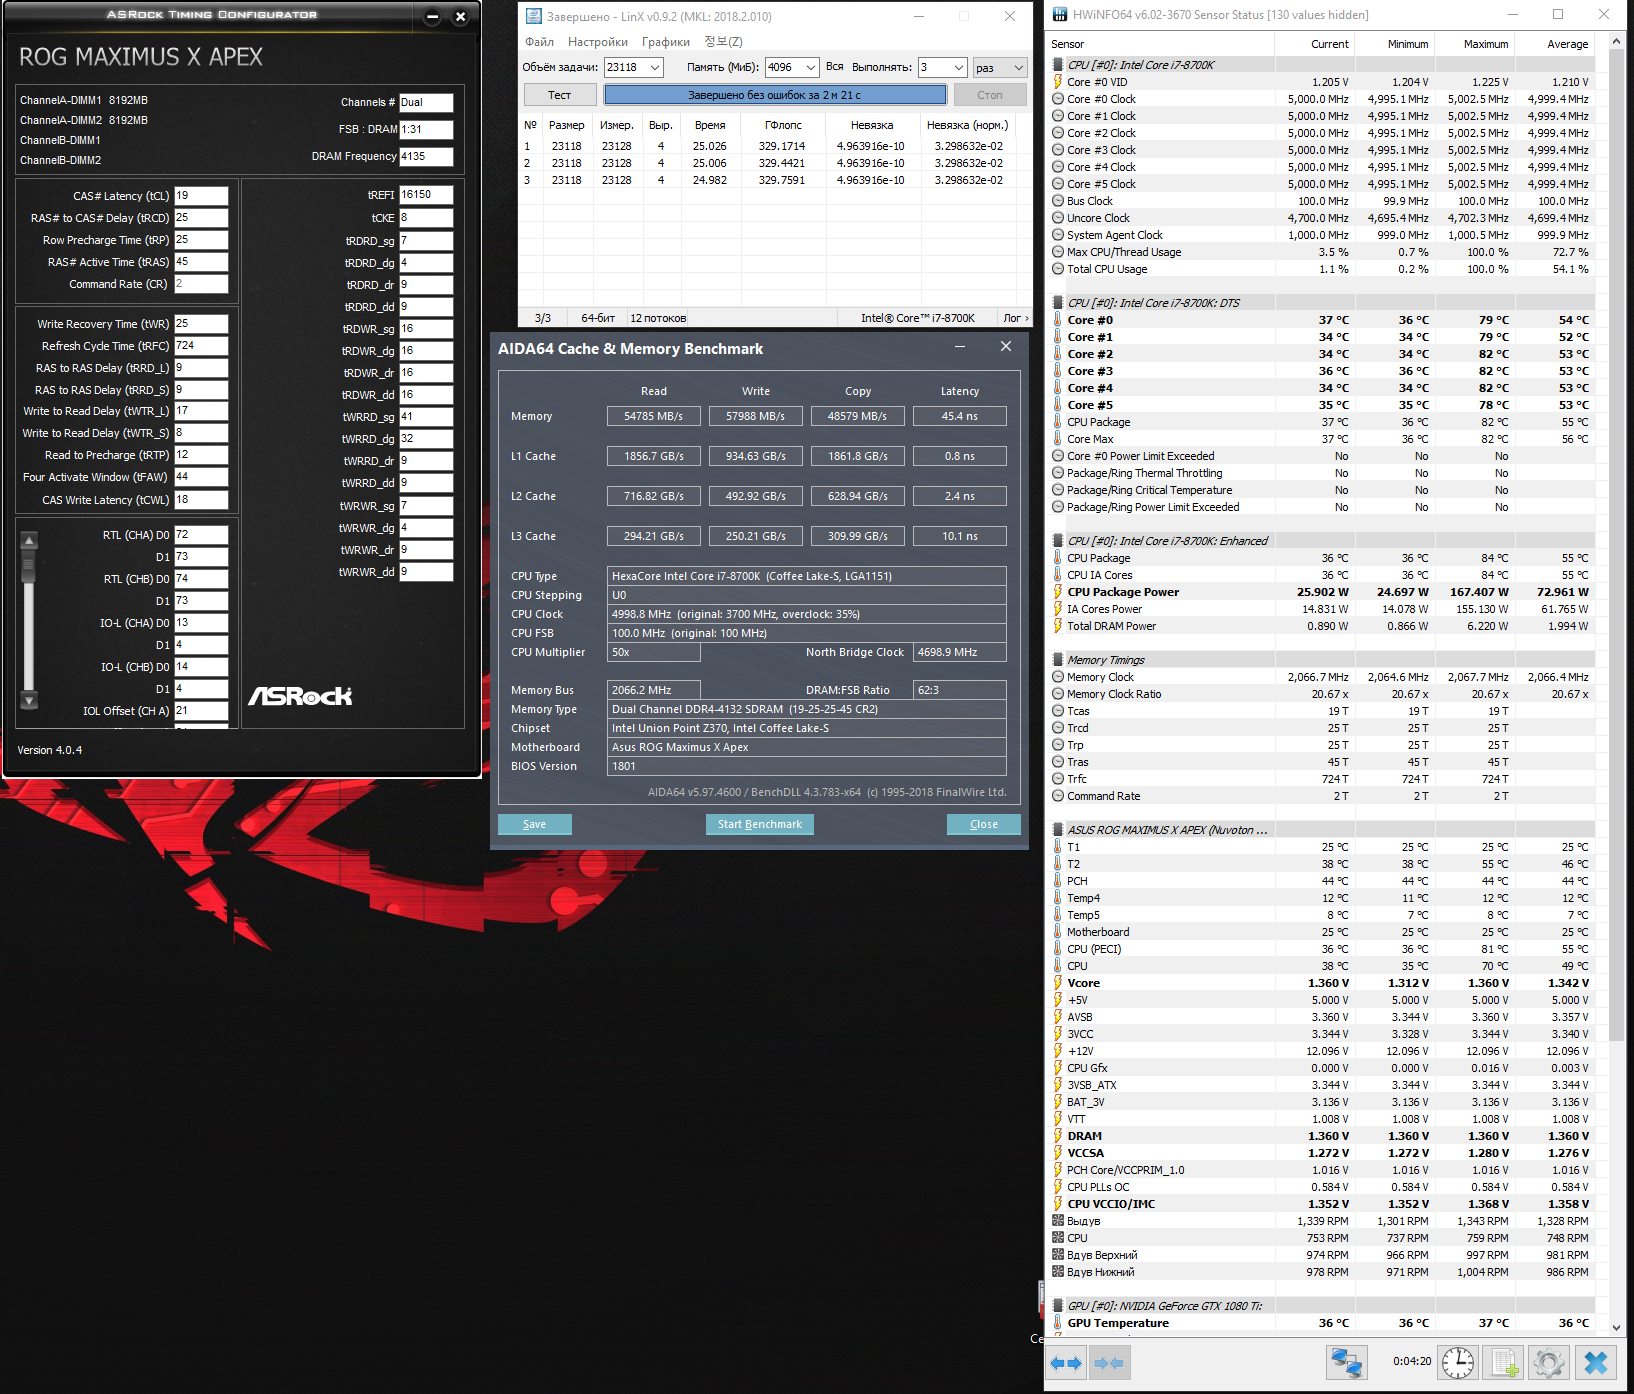Viewport: 1634px width, 1394px height.
Task: Open LinX Настройки menu
Action: pos(598,42)
